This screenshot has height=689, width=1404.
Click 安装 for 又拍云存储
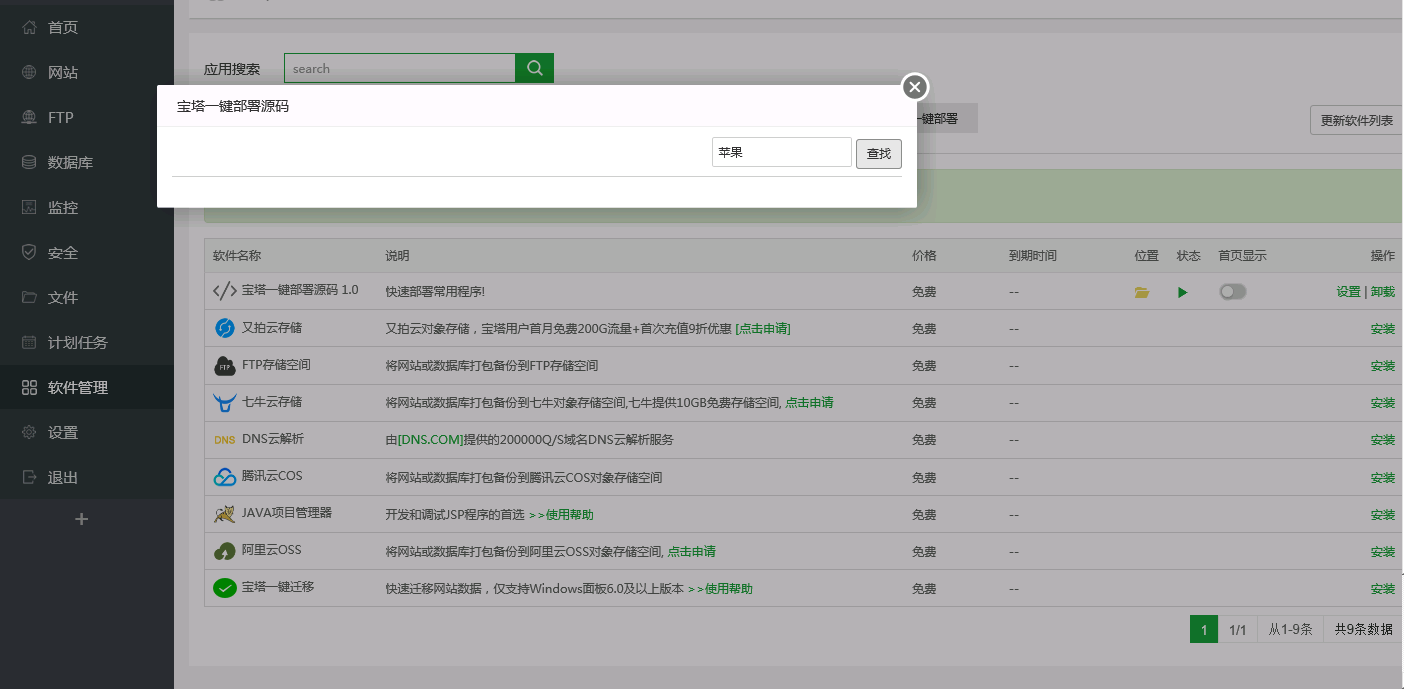(1383, 329)
